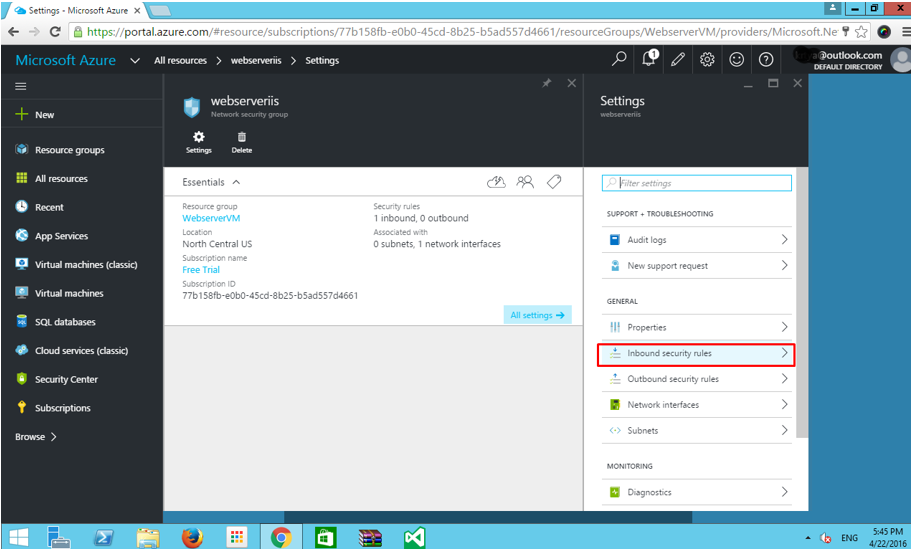The width and height of the screenshot is (912, 549).
Task: Open Network interfaces setting
Action: tap(697, 405)
